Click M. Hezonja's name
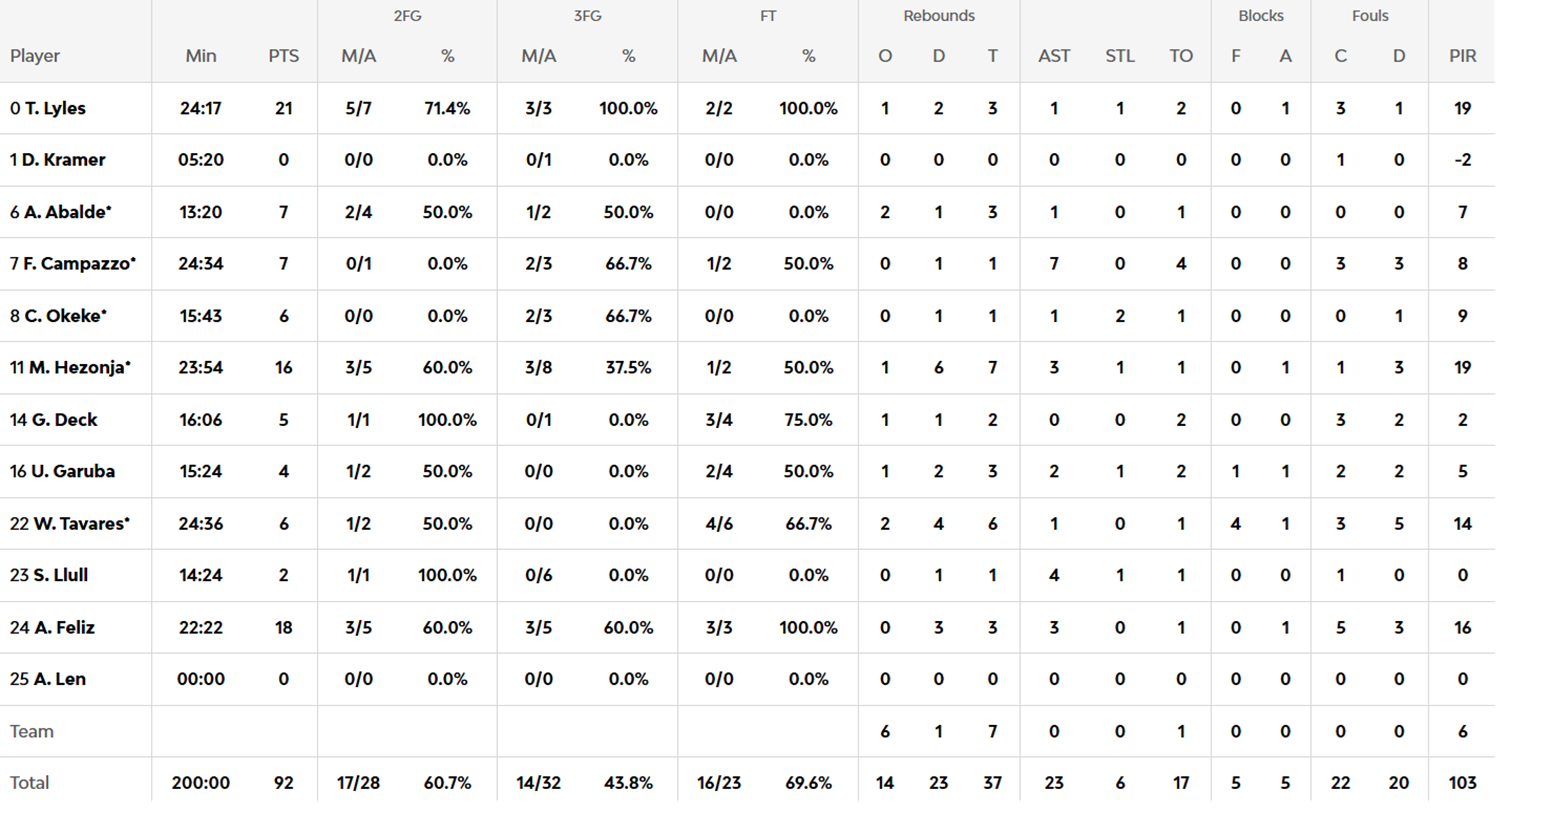The width and height of the screenshot is (1554, 834). pos(79,368)
